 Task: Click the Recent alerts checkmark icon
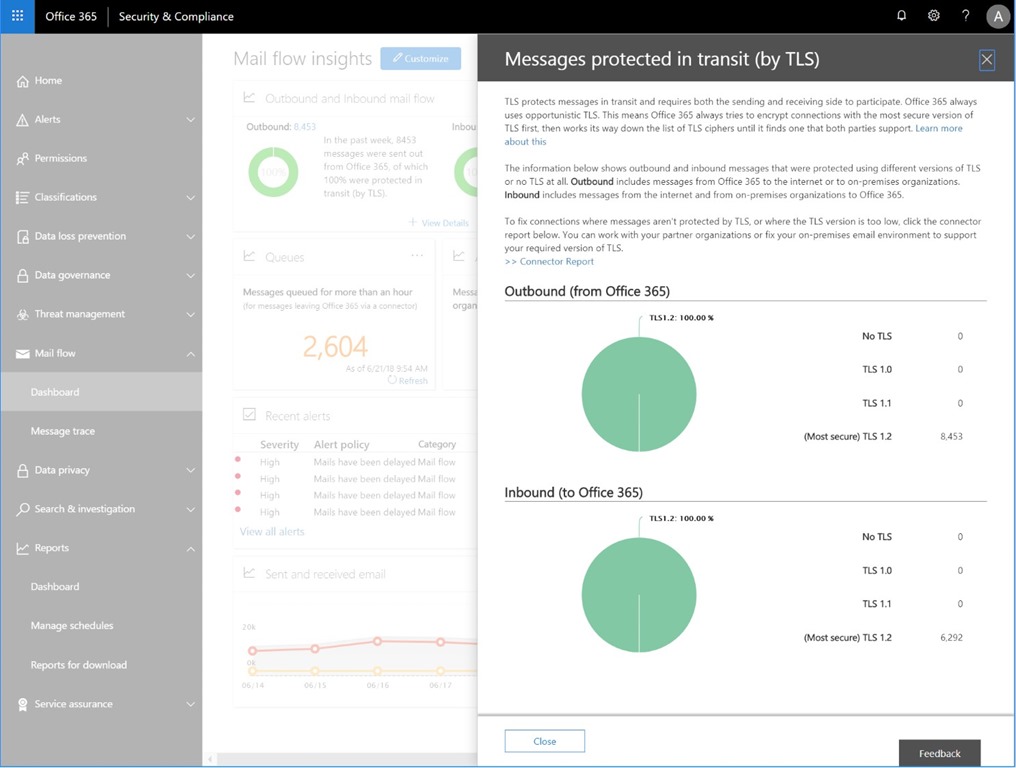pos(249,414)
